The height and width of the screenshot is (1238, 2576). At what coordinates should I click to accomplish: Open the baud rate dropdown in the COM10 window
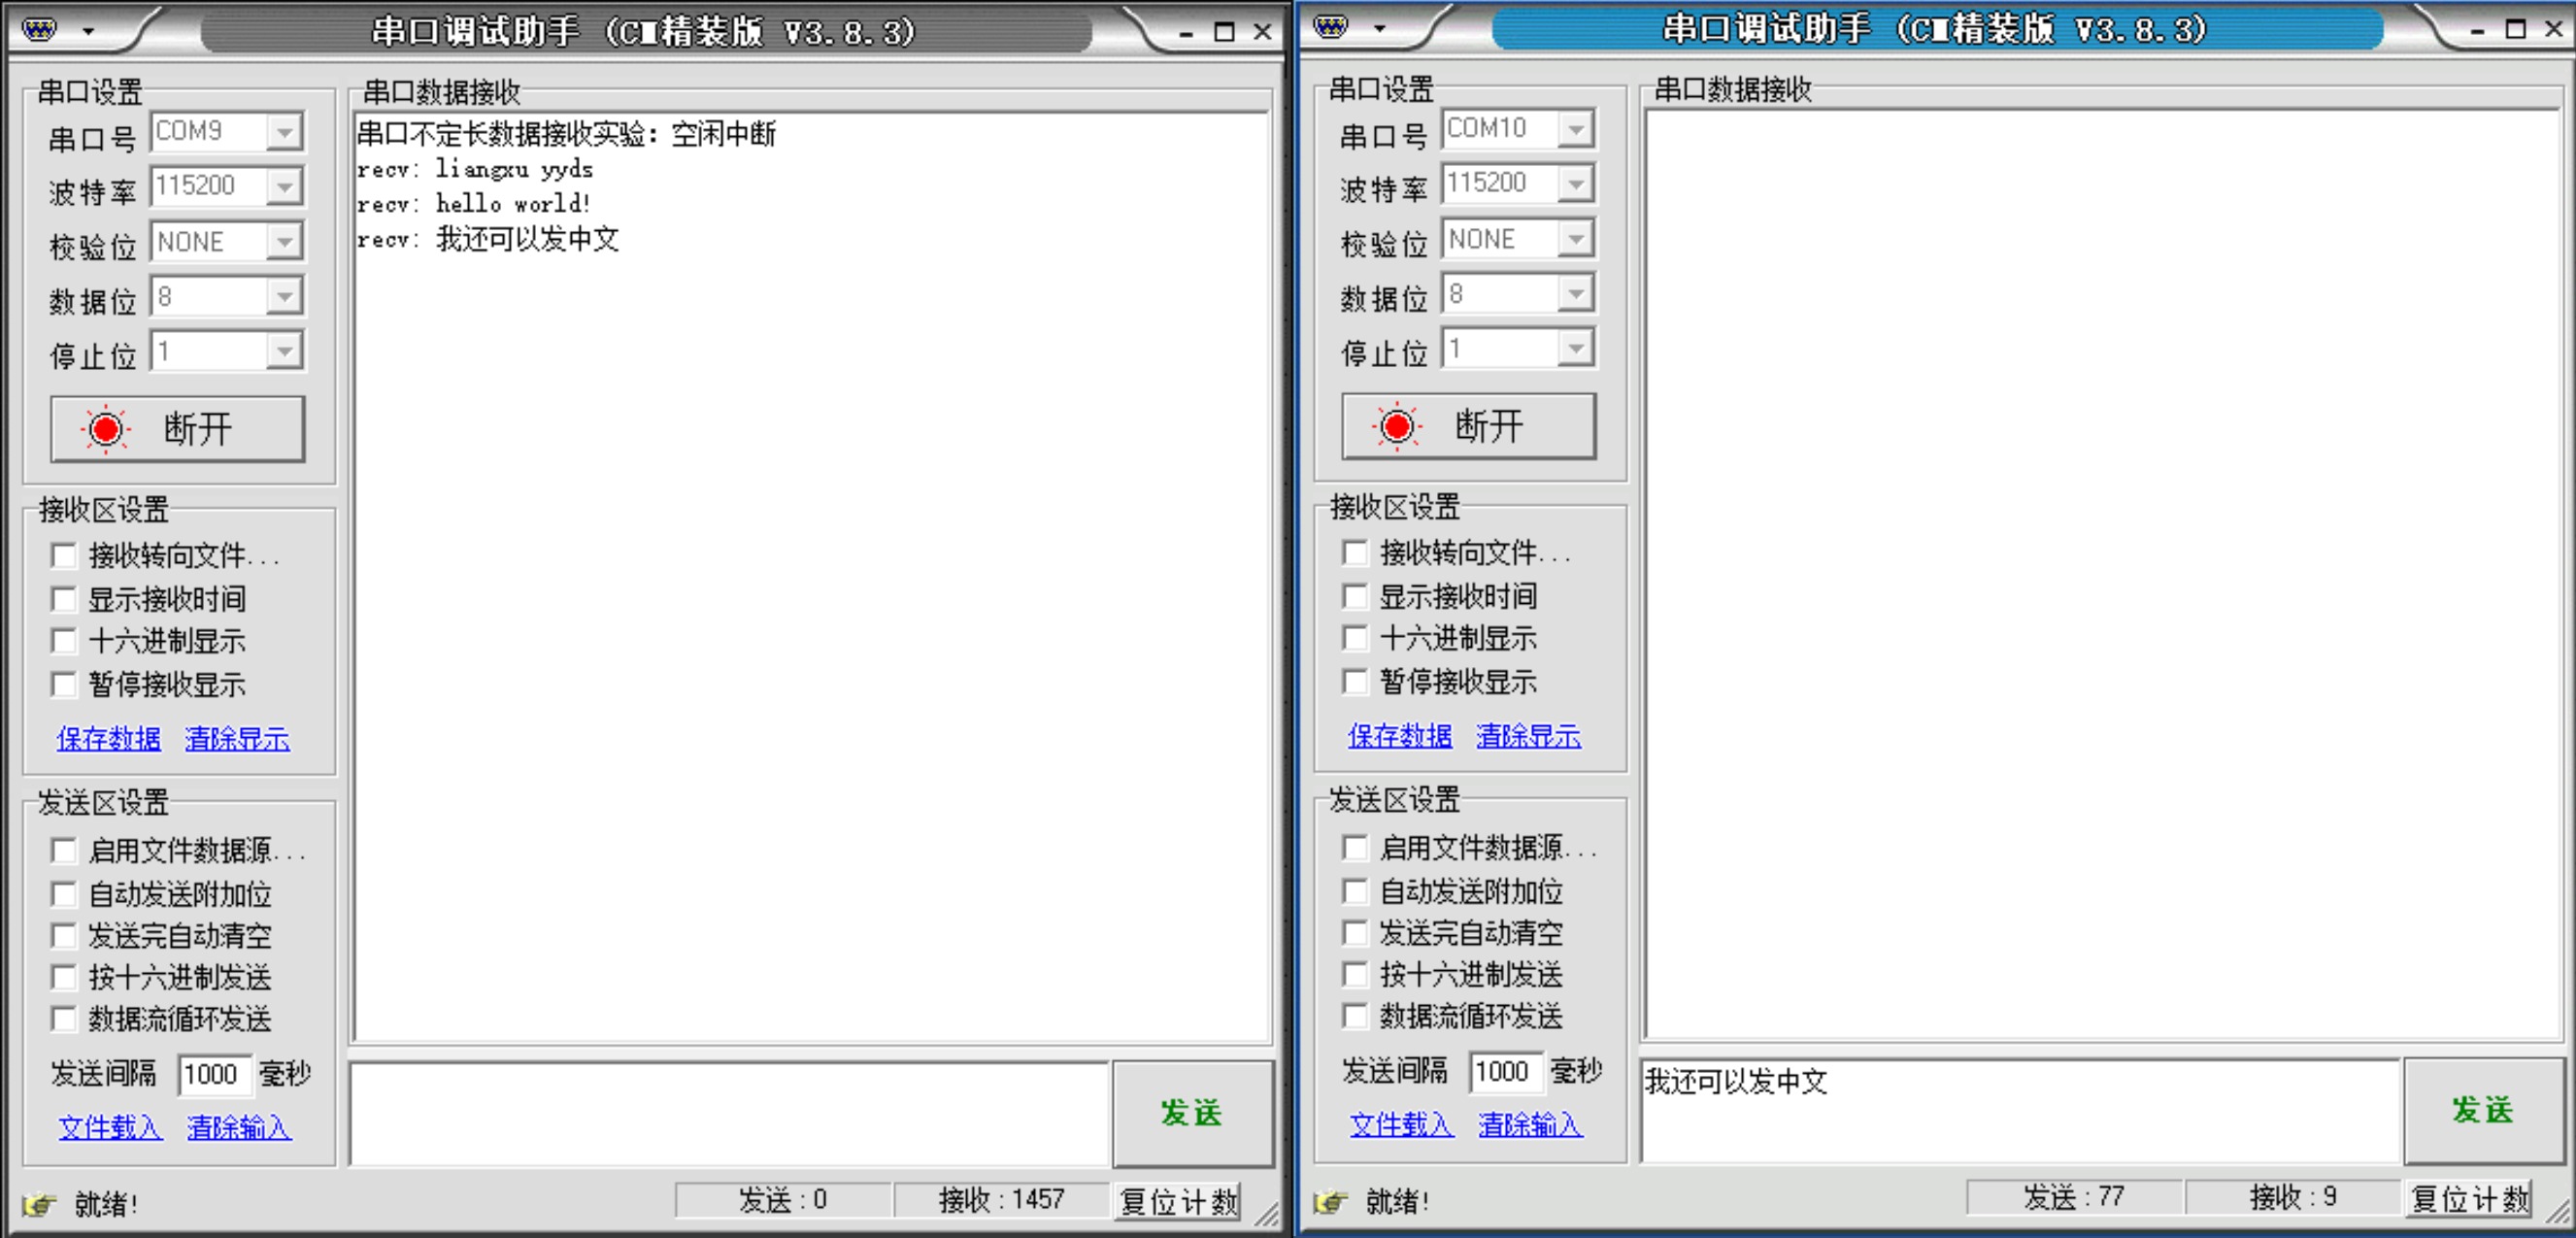click(1576, 184)
